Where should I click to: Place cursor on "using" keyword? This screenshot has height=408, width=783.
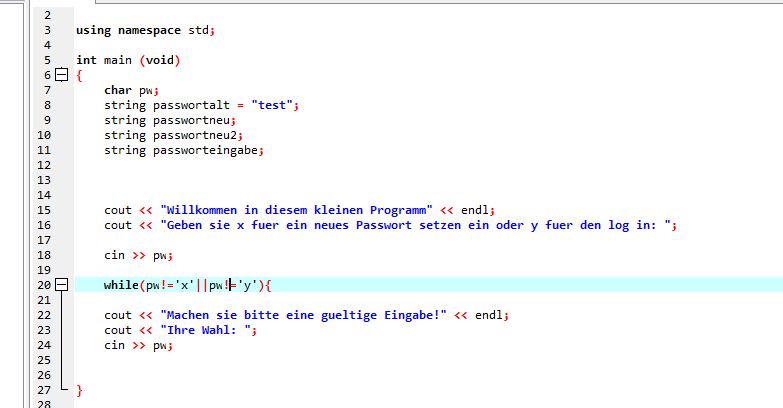[93, 30]
